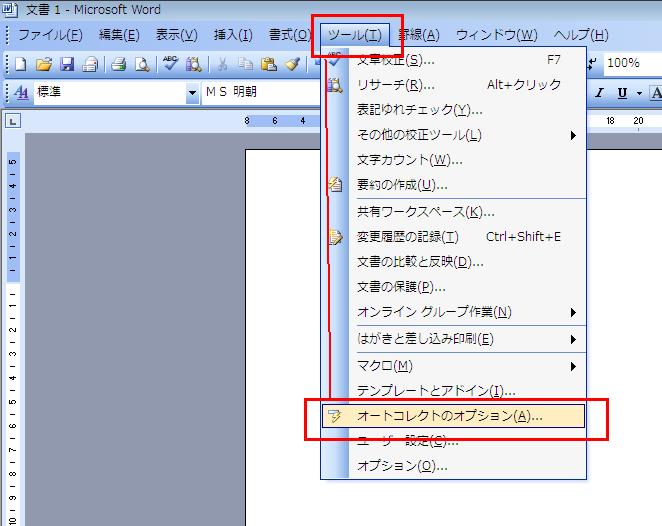Expand the 標準 style dropdown arrow

tap(192, 92)
